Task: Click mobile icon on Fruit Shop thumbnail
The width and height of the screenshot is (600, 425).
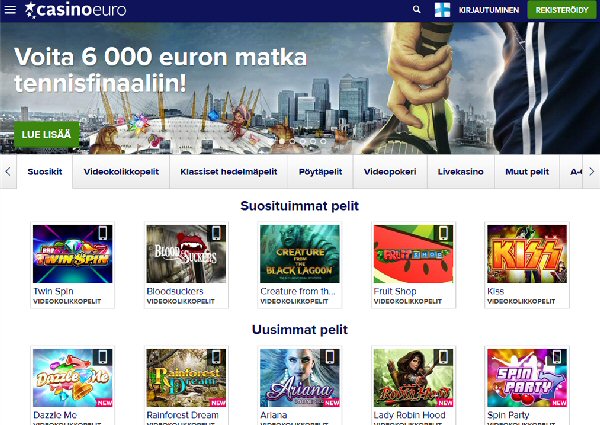Action: (x=443, y=233)
